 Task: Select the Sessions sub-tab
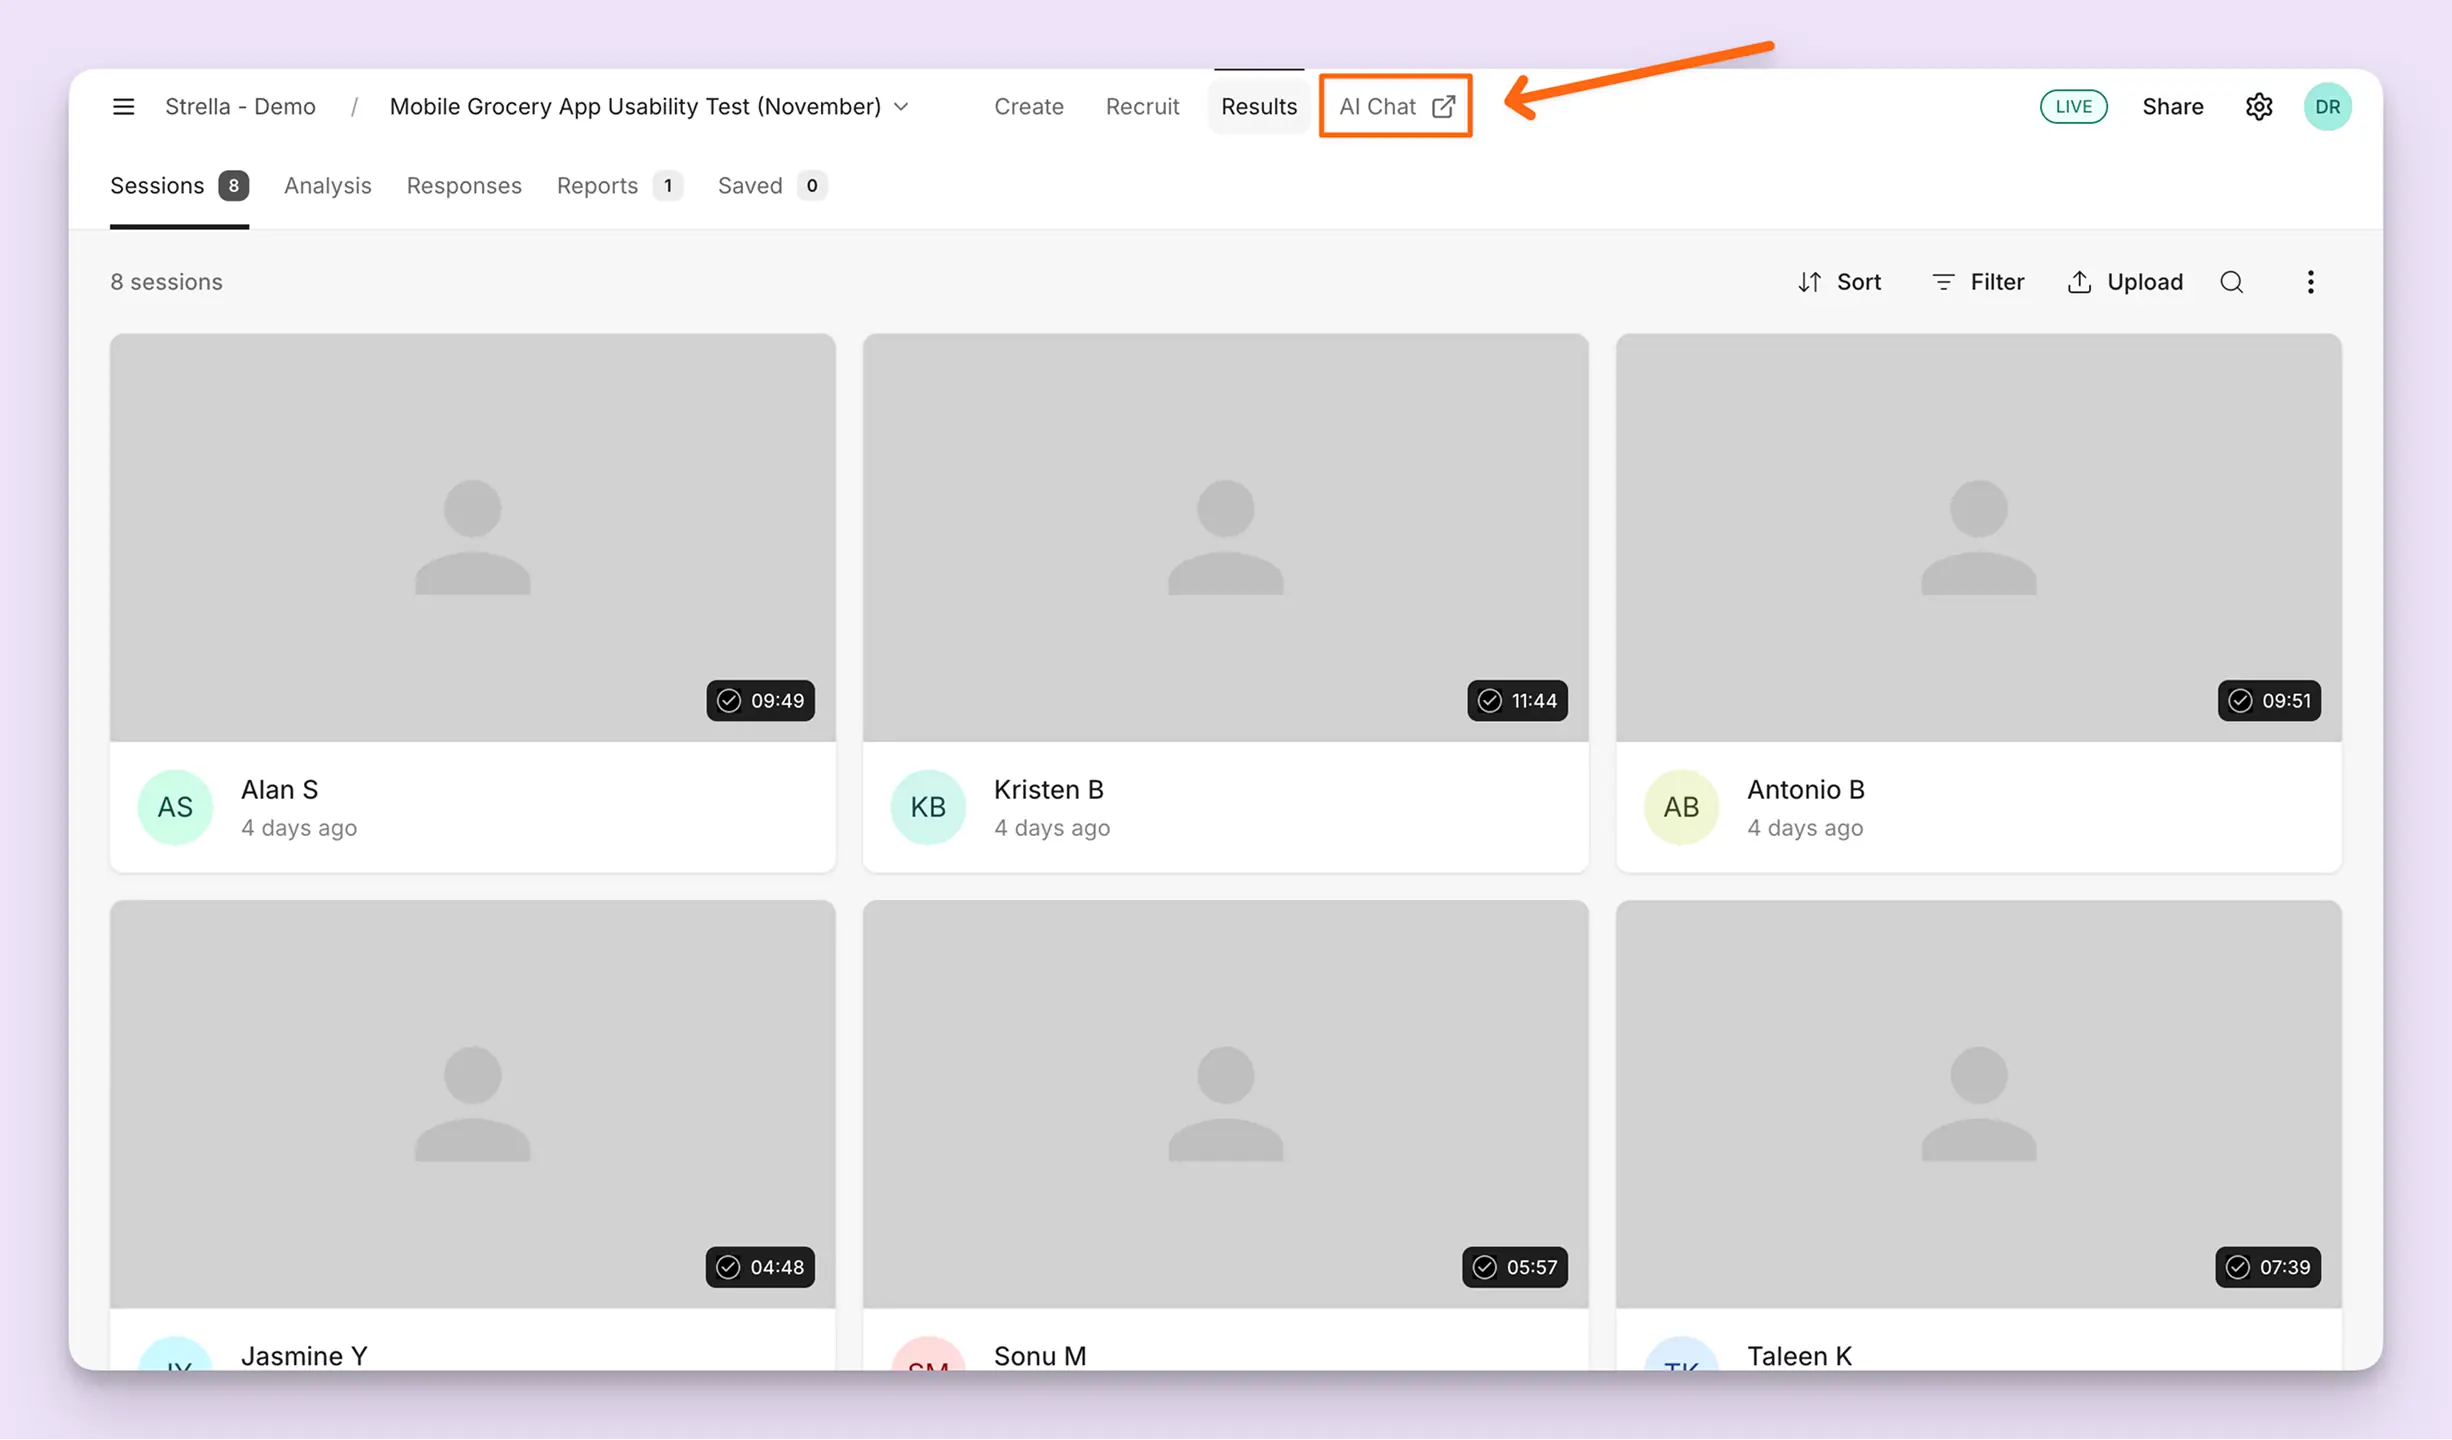tap(179, 186)
